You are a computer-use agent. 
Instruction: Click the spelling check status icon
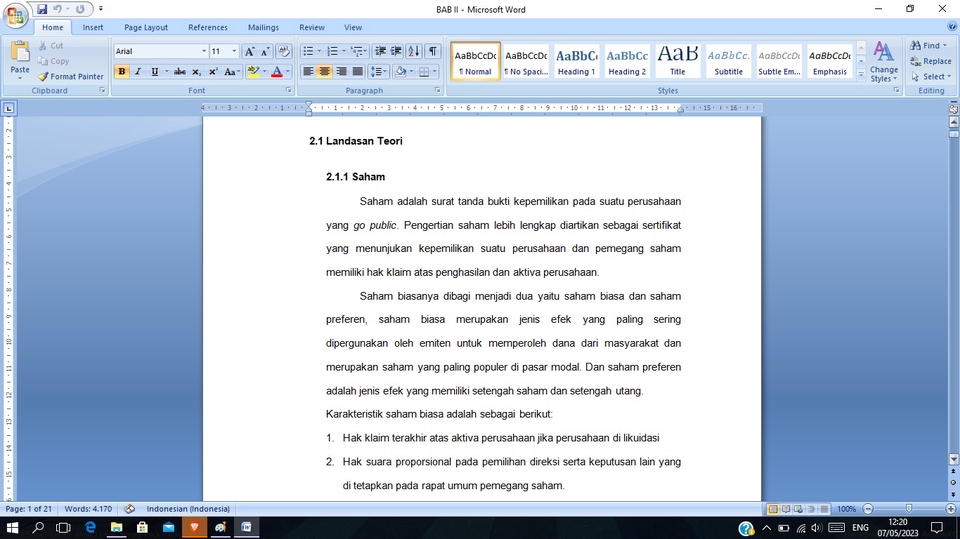tap(129, 508)
